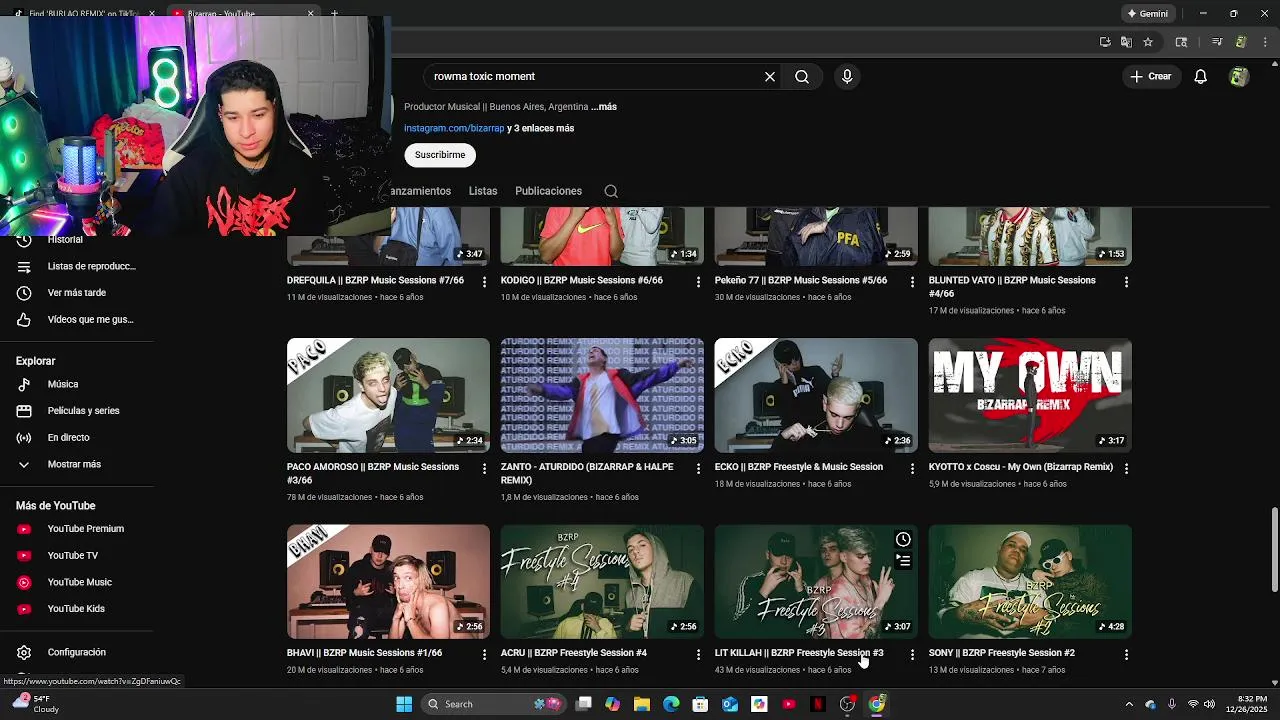Viewport: 1280px width, 720px height.
Task: Open options menu for Pekeño 77 video
Action: 912,282
